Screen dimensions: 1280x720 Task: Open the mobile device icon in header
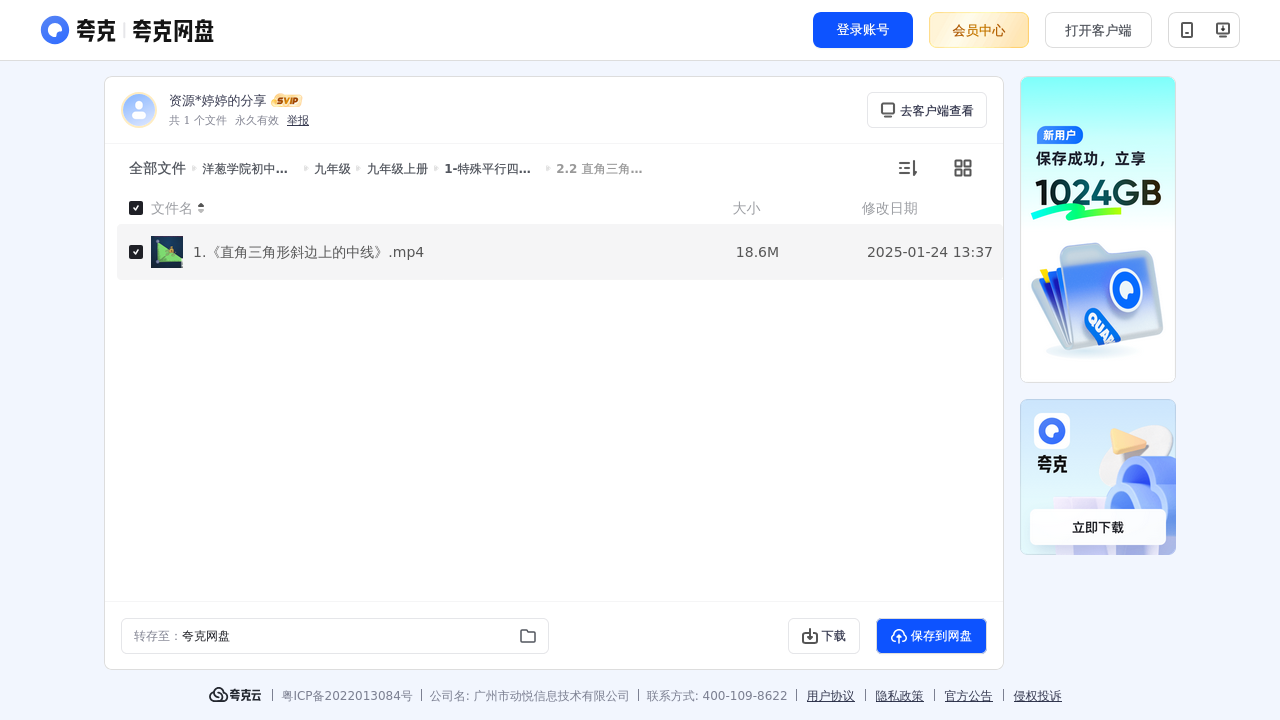pos(1187,30)
